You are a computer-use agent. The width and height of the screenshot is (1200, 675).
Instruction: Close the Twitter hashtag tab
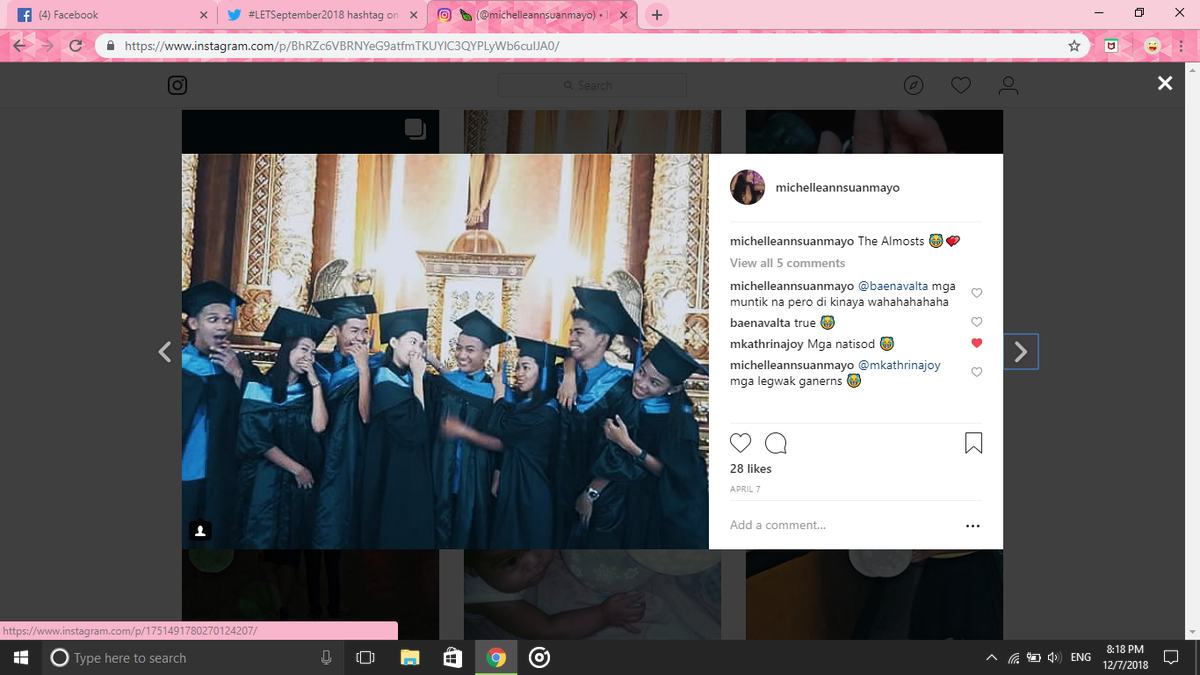point(412,15)
